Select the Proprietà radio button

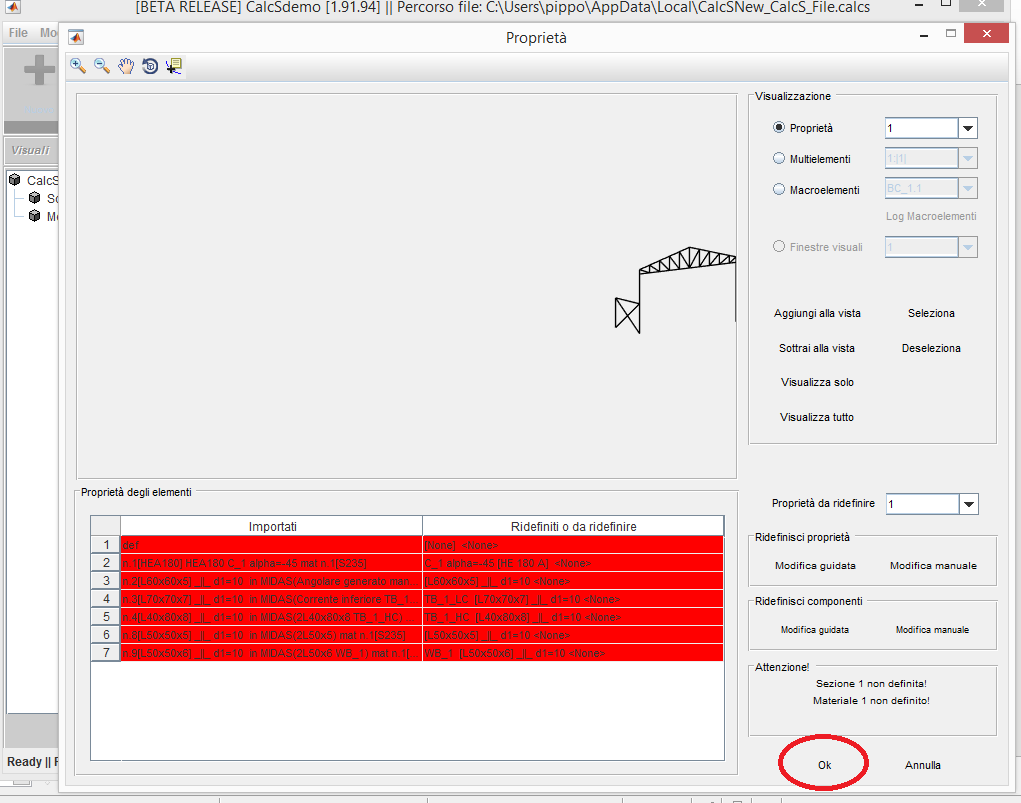[779, 128]
